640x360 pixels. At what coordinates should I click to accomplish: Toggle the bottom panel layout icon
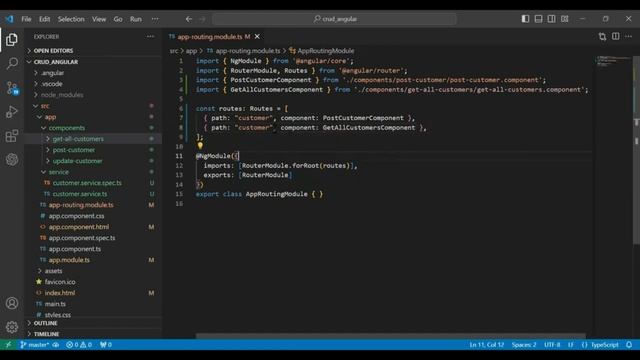click(538, 19)
